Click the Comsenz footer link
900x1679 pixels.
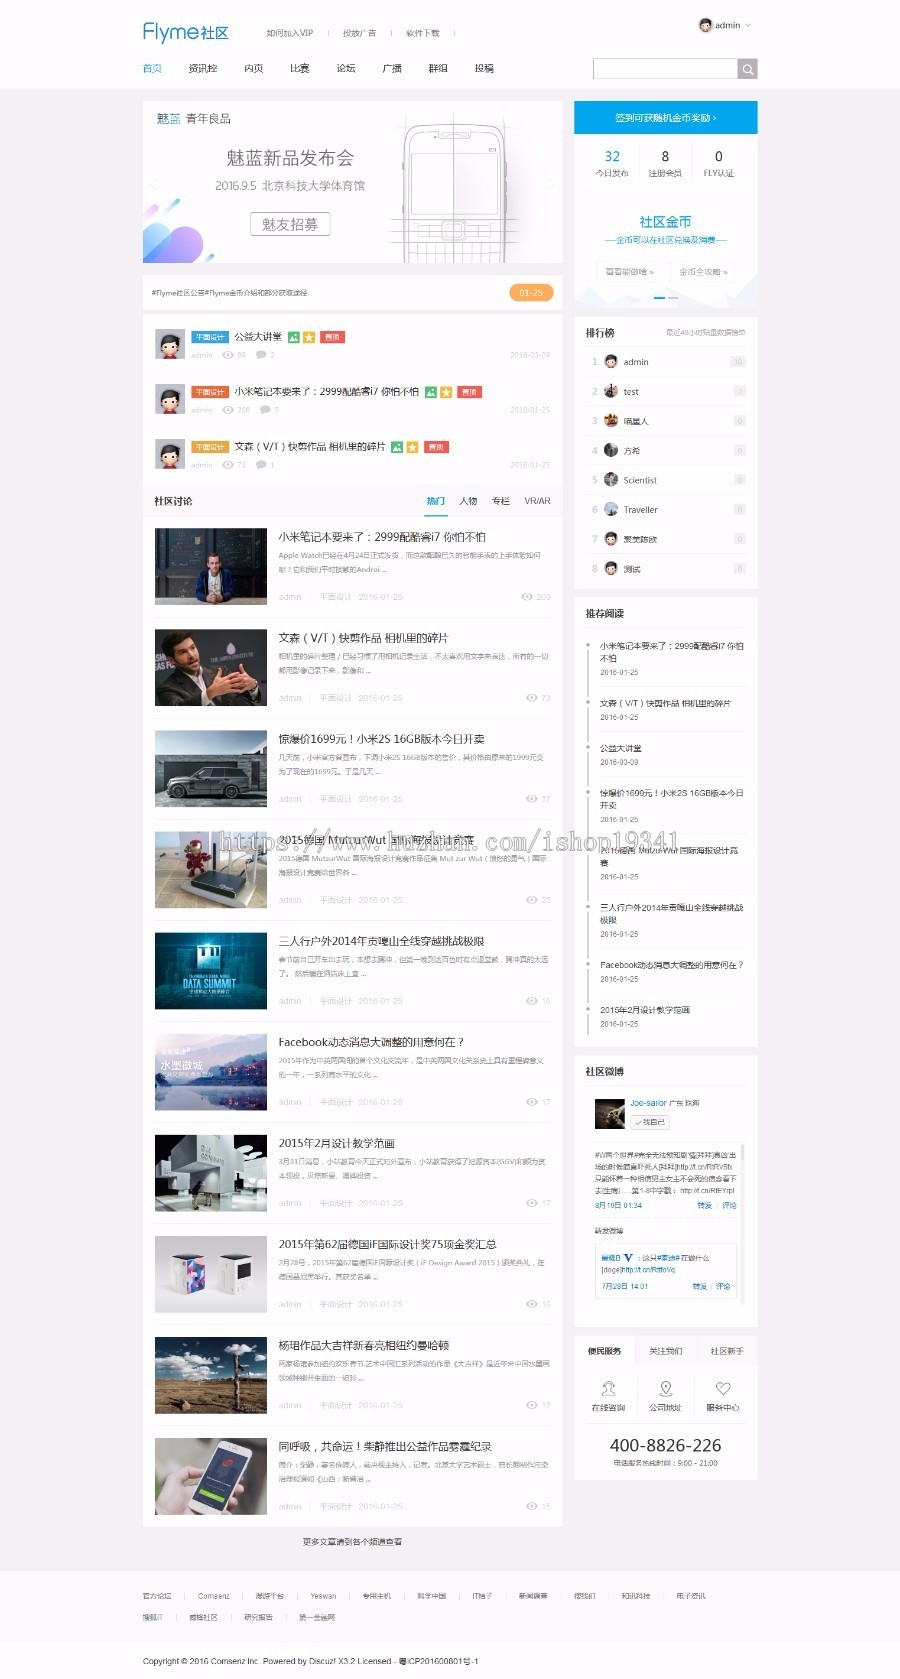214,1596
